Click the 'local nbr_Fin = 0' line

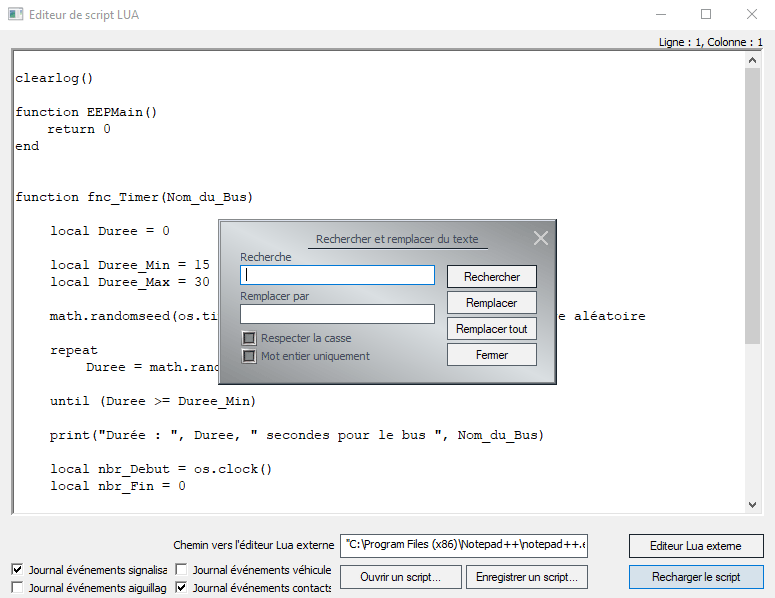[118, 486]
